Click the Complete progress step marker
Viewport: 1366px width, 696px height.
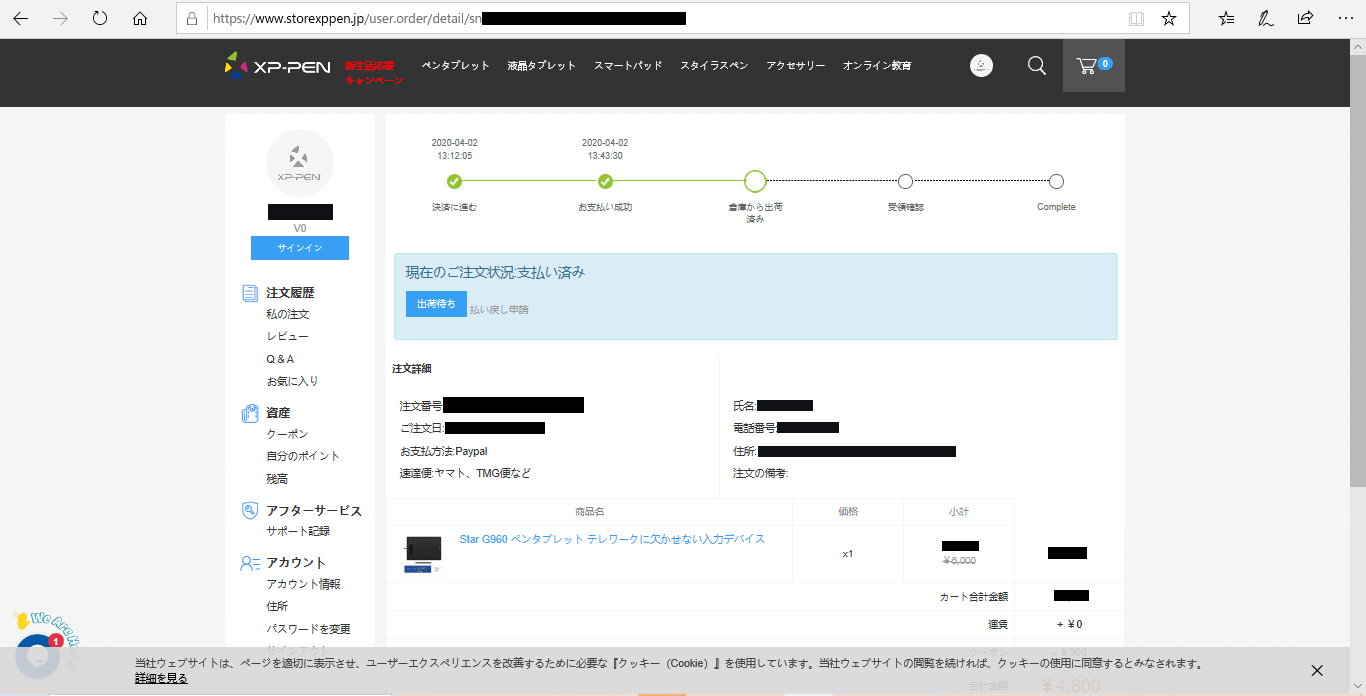coord(1056,181)
